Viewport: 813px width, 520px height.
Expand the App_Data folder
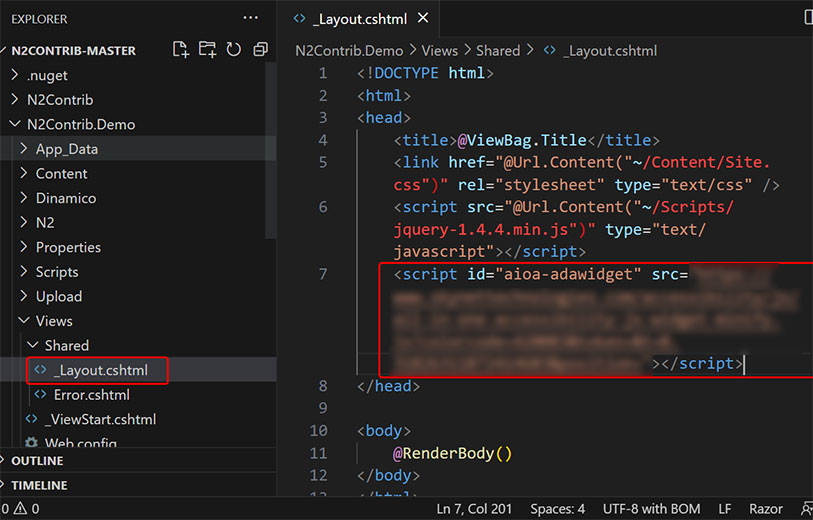coord(24,148)
